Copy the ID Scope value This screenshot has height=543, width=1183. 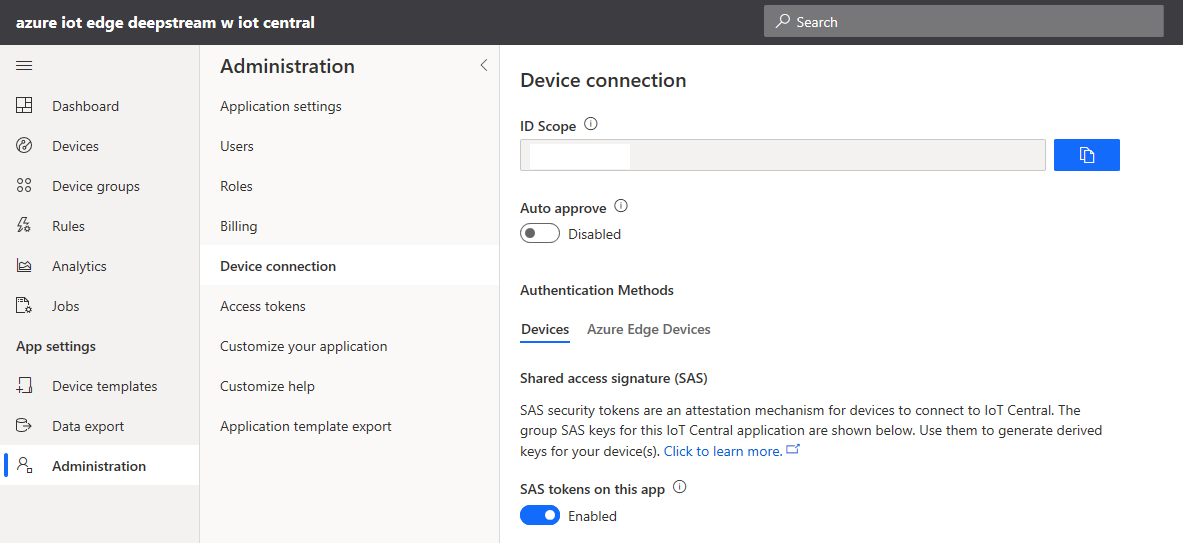[1086, 155]
